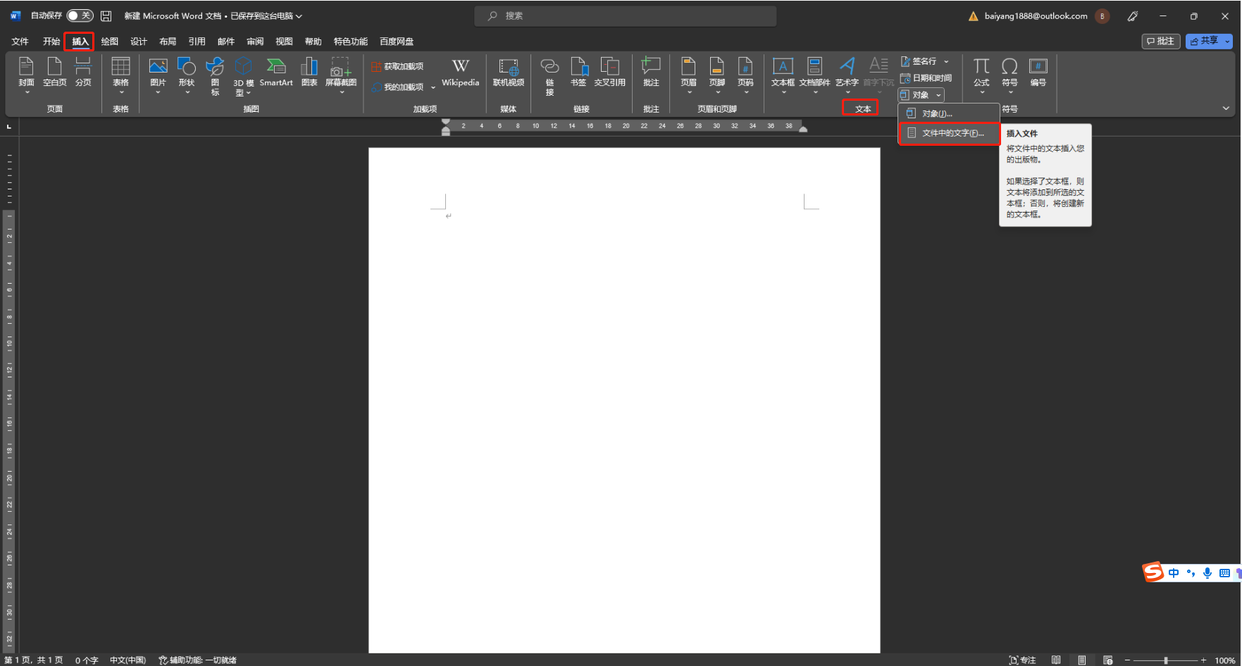
Task: Click the Wikipedia add-in icon
Action: click(460, 71)
